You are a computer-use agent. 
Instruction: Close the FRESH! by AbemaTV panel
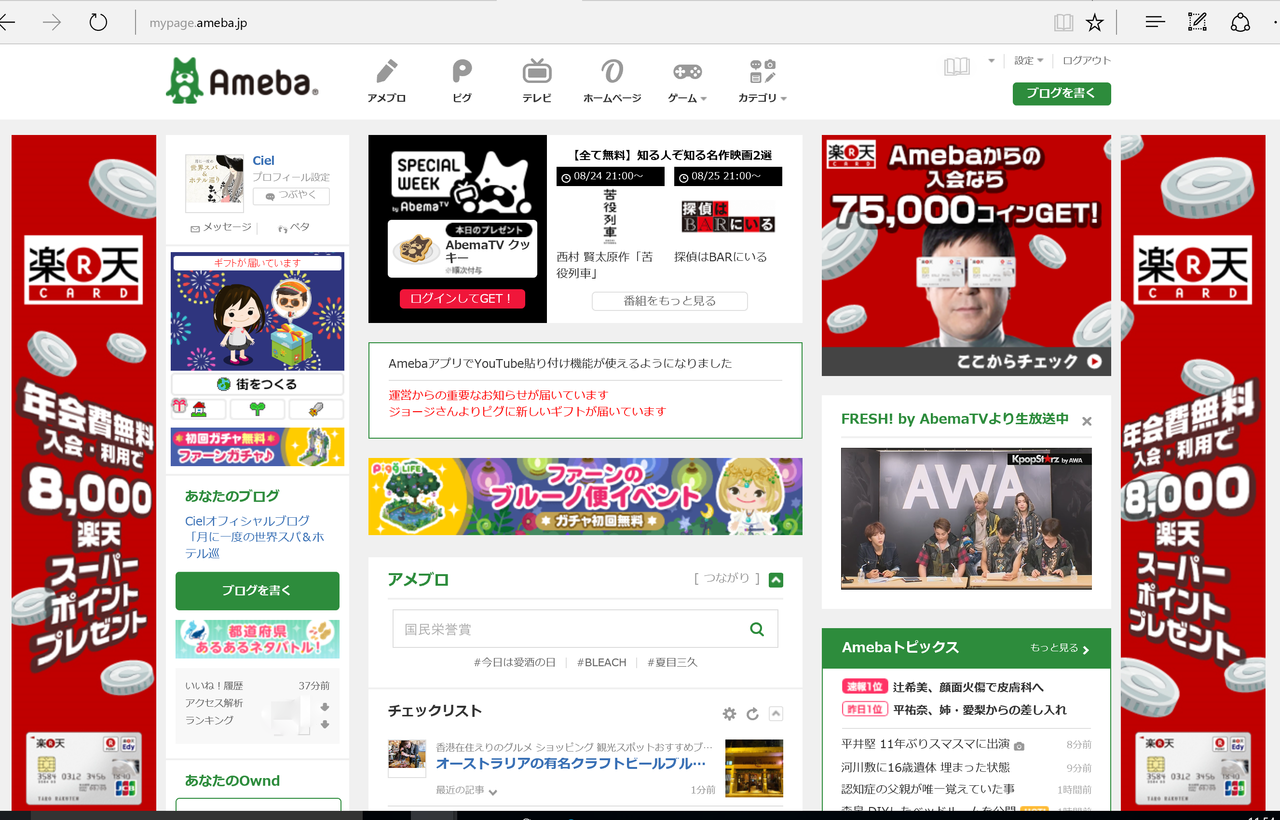pyautogui.click(x=1087, y=421)
